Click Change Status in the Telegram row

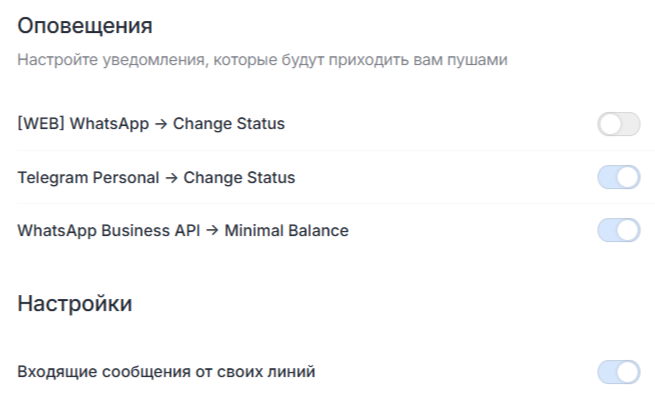point(240,178)
